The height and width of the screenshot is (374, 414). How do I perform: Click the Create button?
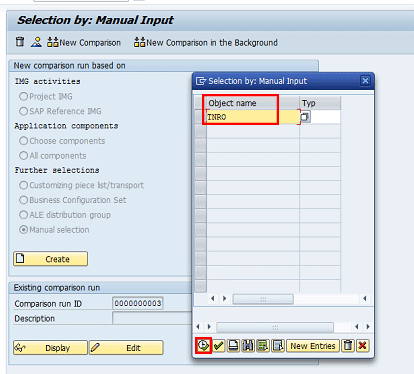coord(51,259)
